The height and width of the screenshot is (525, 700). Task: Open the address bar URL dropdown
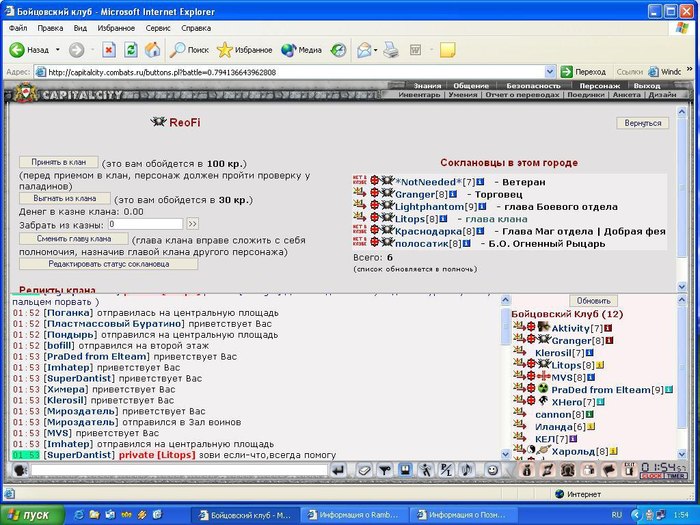click(x=550, y=72)
